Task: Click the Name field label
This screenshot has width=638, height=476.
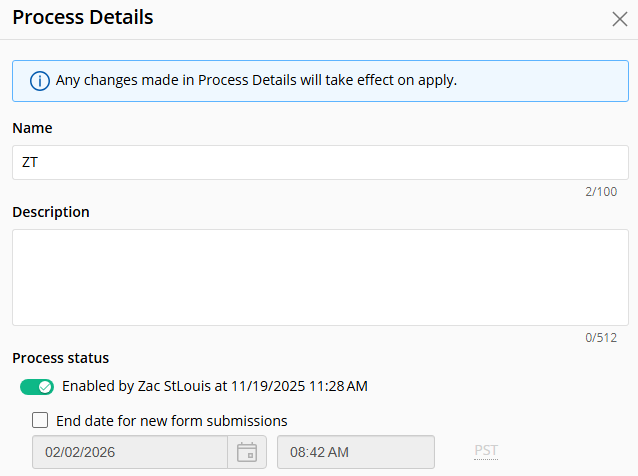Action: click(32, 128)
